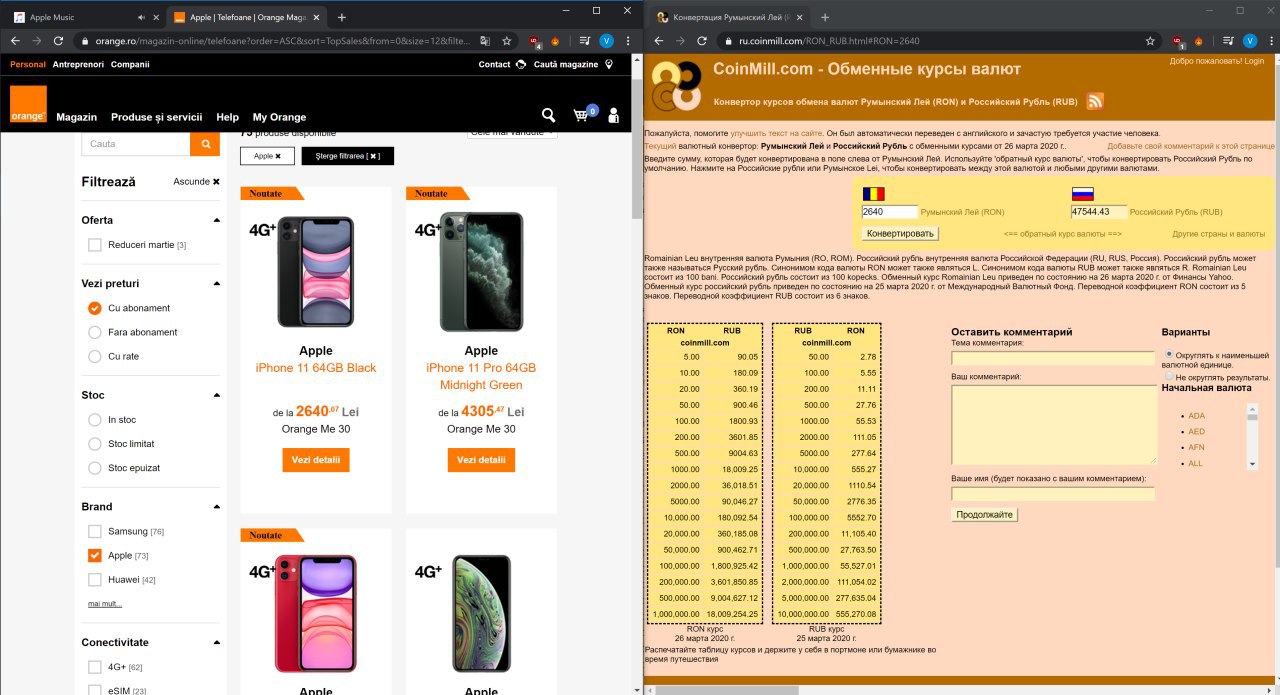Hide filters with the Ascunde control
The height and width of the screenshot is (695, 1280).
[x=196, y=182]
